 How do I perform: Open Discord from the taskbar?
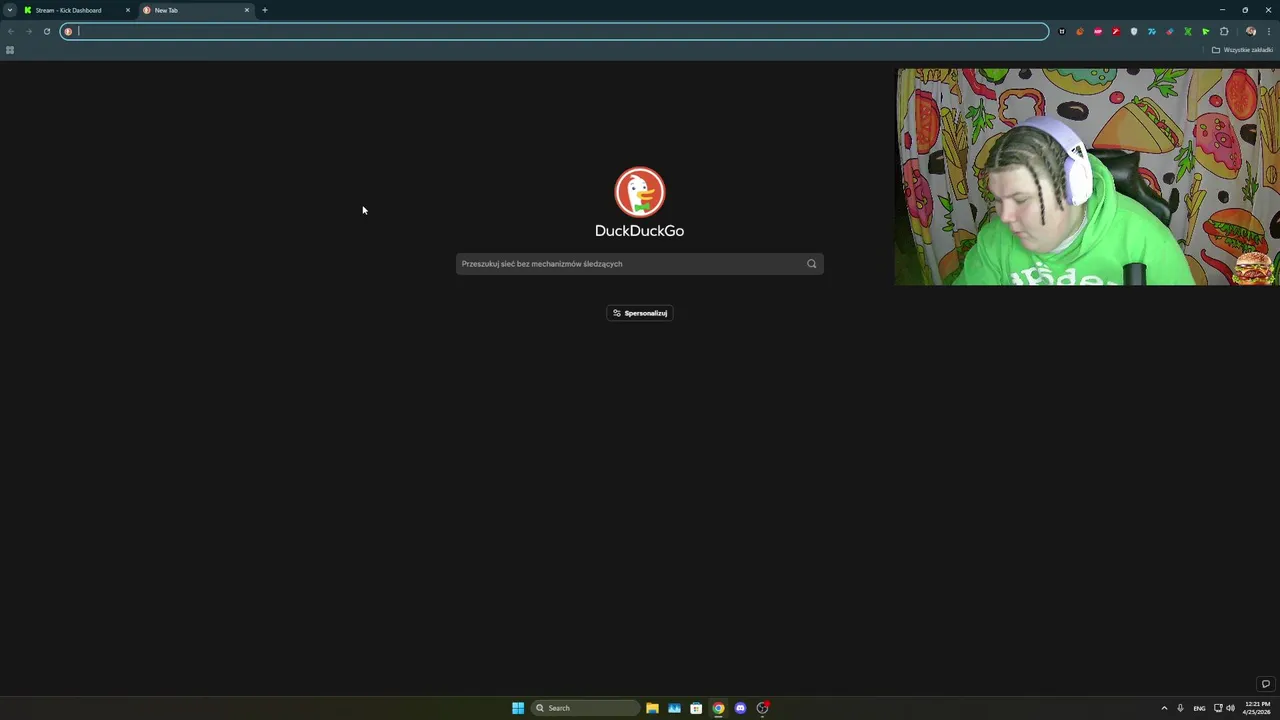tap(740, 708)
